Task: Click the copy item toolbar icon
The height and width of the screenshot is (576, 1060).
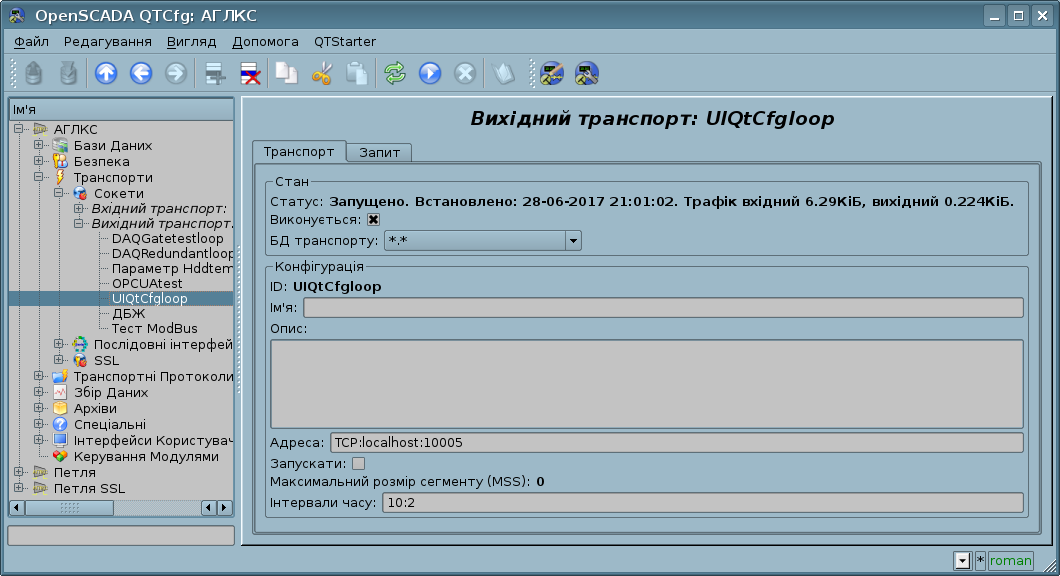Action: (287, 73)
